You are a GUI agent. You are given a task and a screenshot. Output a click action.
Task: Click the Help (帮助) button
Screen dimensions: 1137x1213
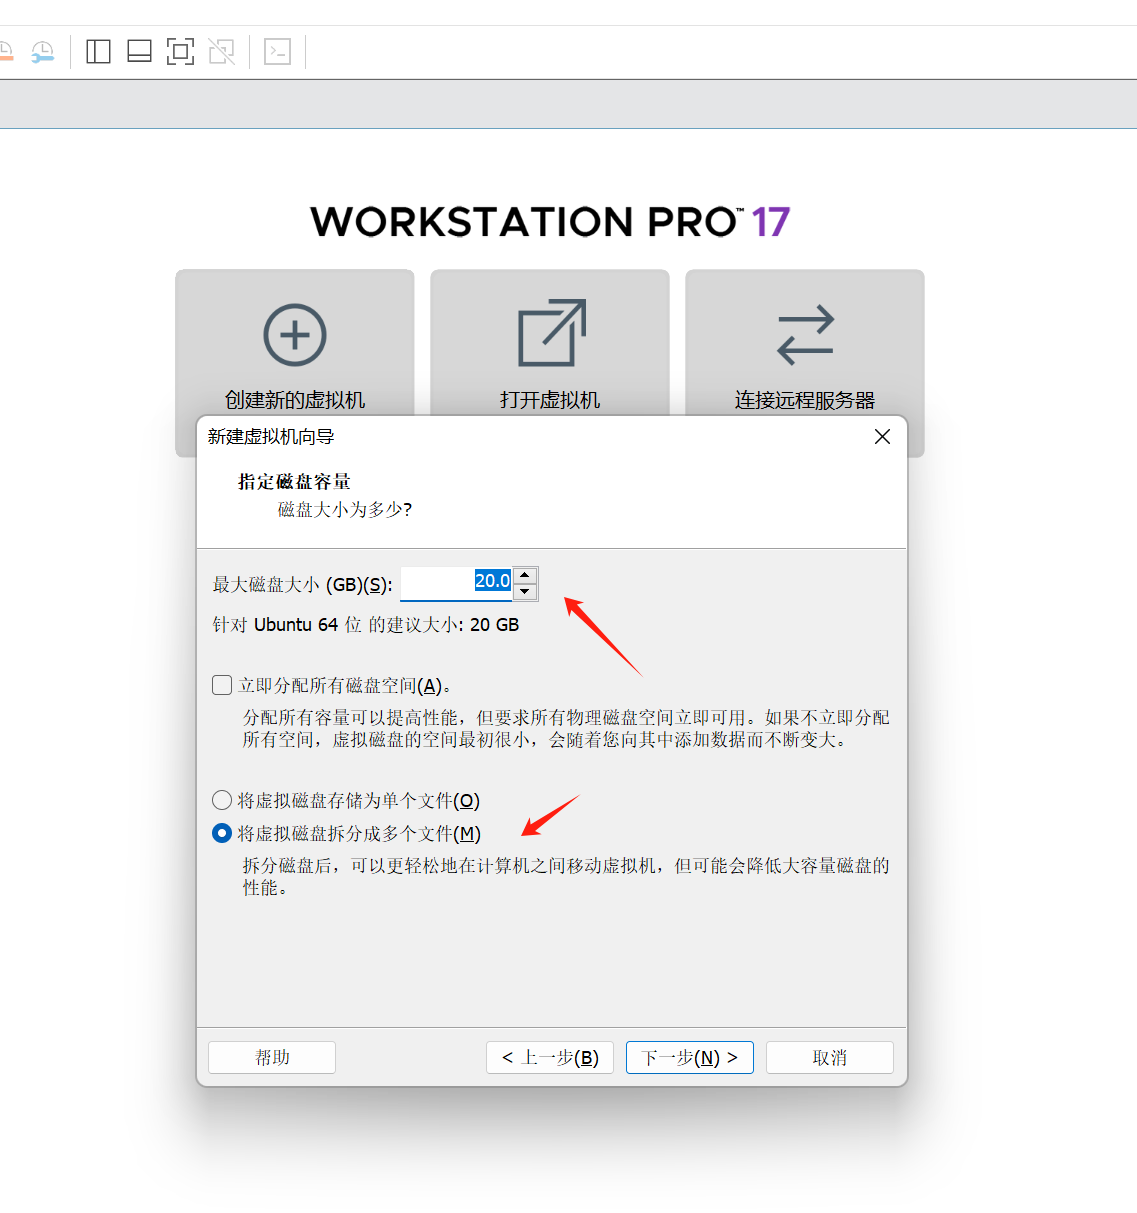tap(272, 1057)
